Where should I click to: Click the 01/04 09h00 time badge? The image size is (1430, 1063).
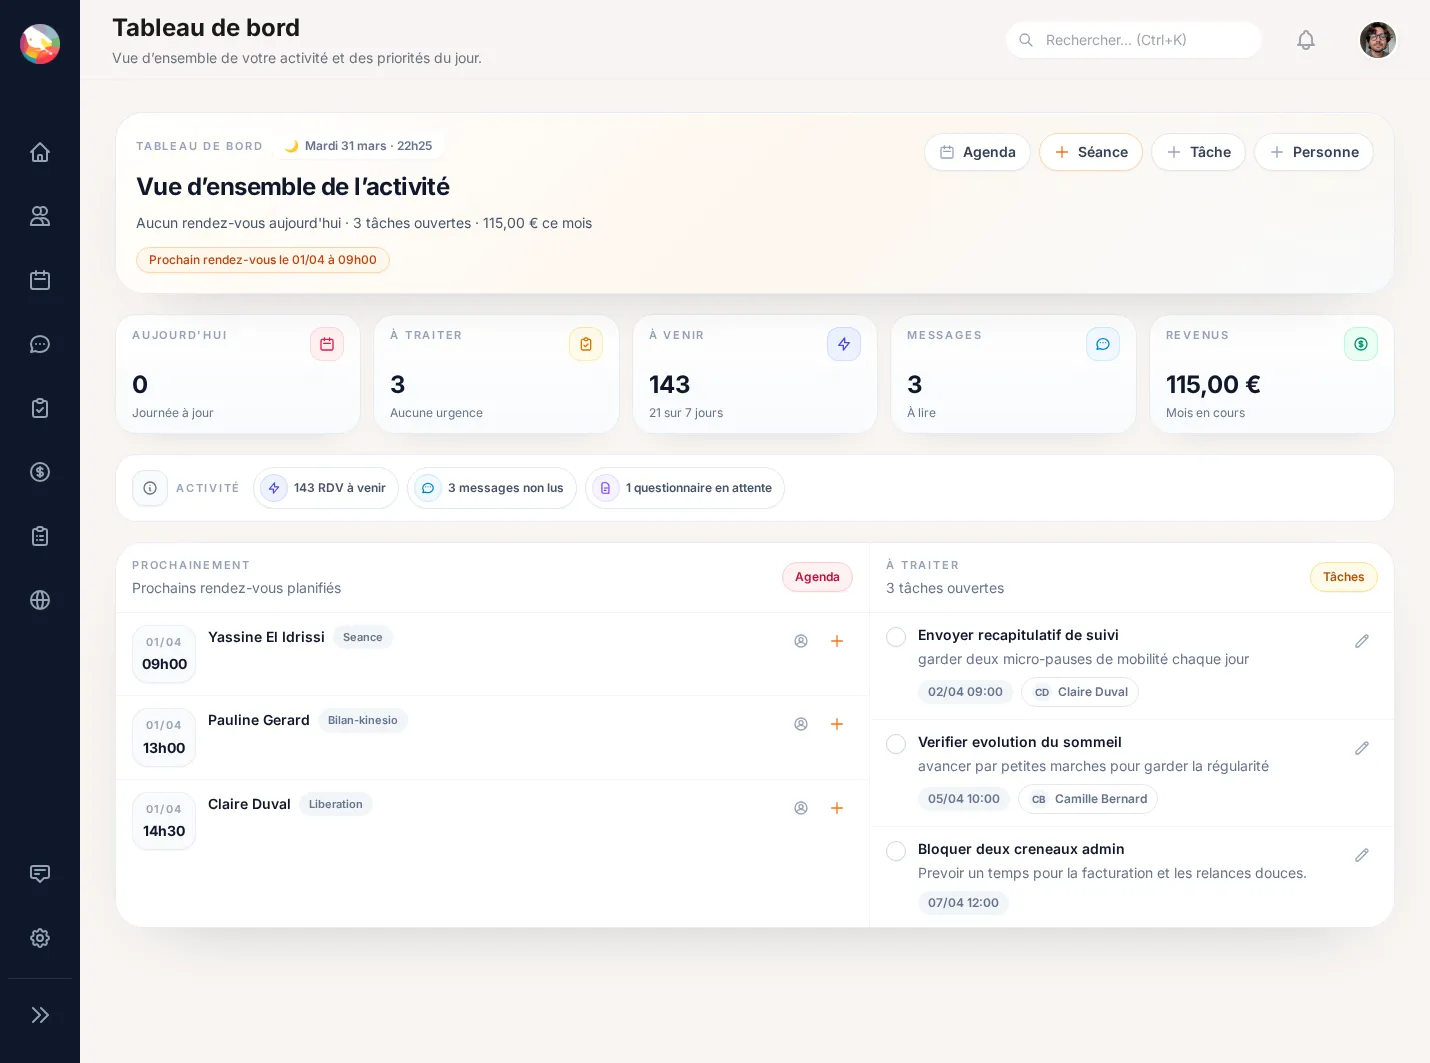pyautogui.click(x=164, y=654)
